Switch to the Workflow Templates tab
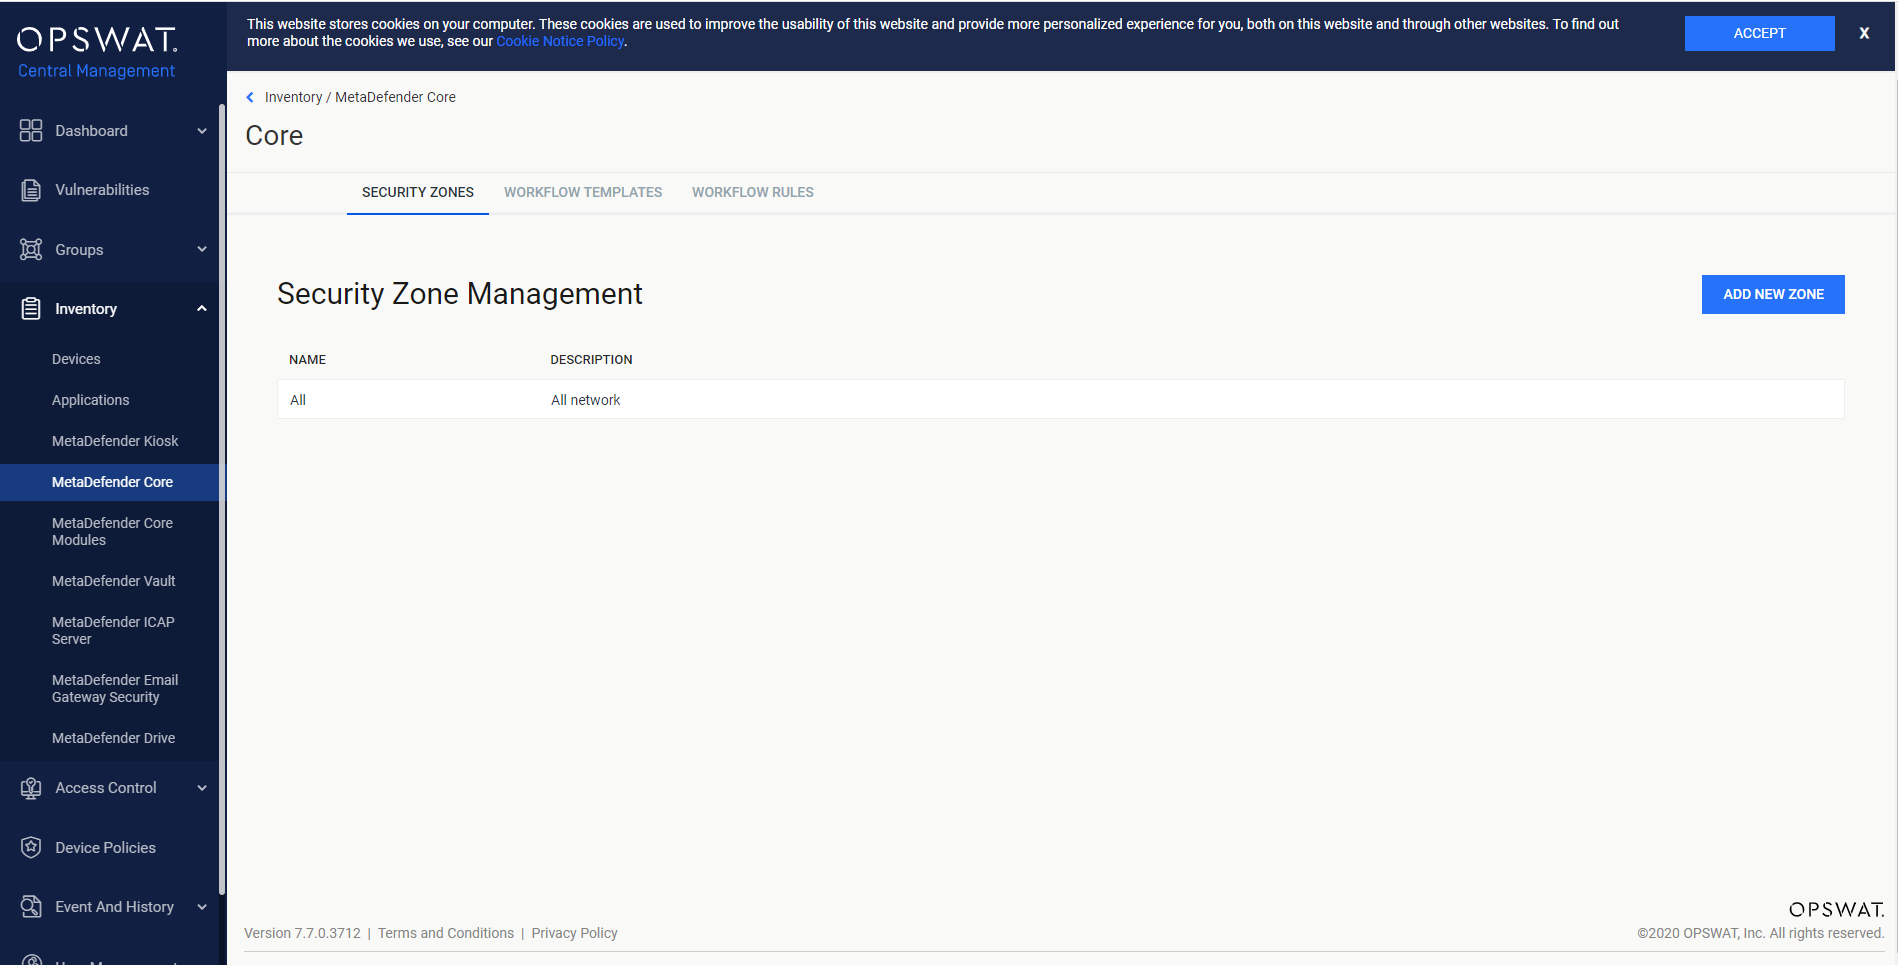This screenshot has width=1898, height=965. point(583,192)
